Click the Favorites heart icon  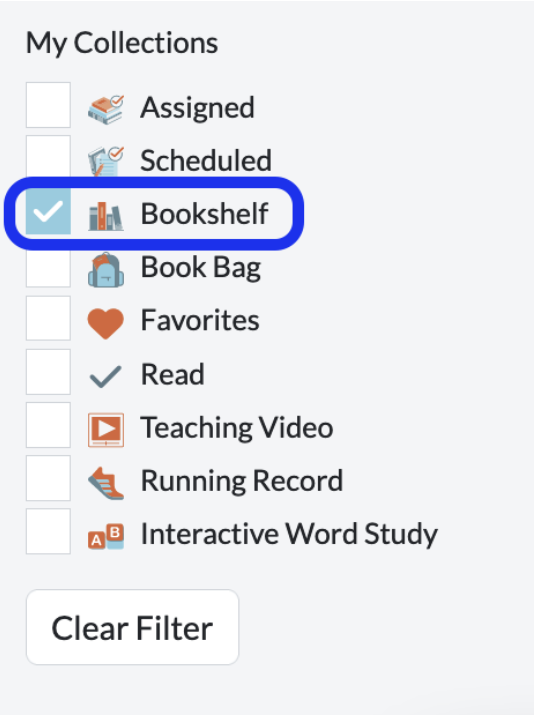coord(106,323)
